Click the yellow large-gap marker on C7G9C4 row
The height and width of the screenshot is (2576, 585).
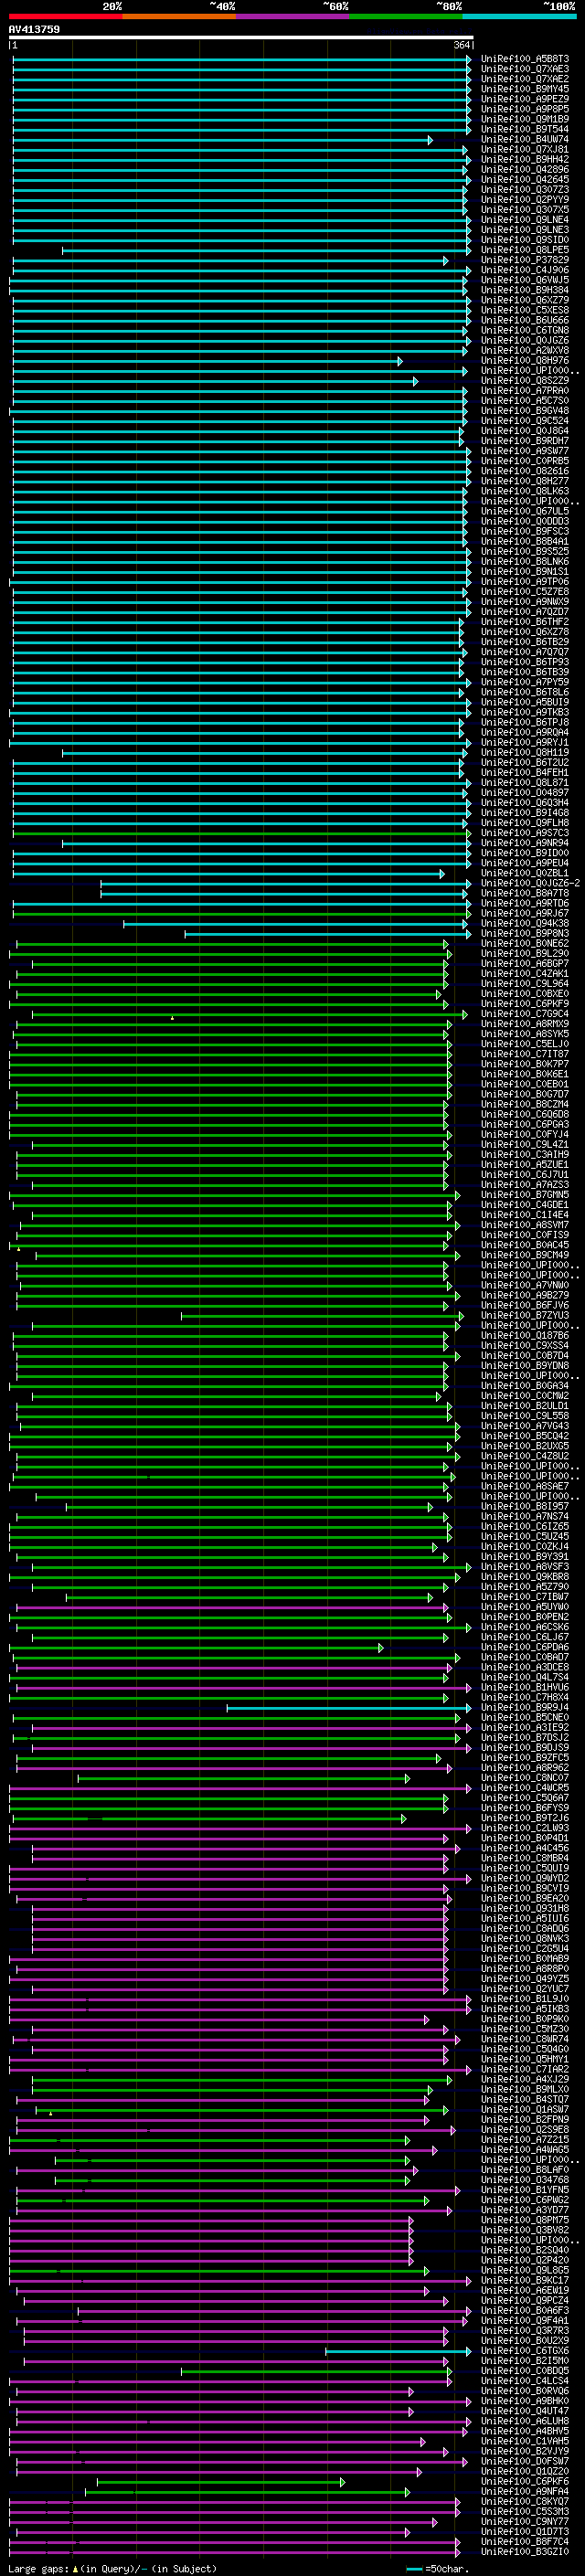(x=172, y=1017)
